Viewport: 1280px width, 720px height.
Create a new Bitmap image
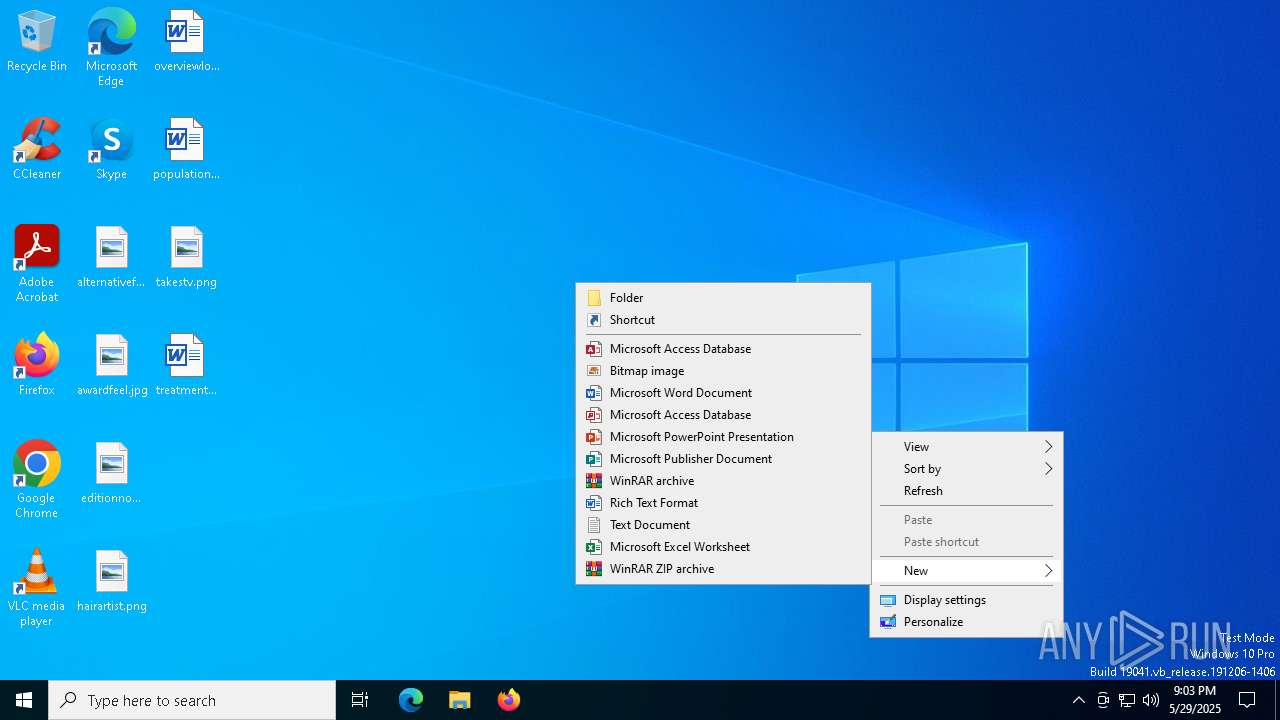click(x=723, y=371)
